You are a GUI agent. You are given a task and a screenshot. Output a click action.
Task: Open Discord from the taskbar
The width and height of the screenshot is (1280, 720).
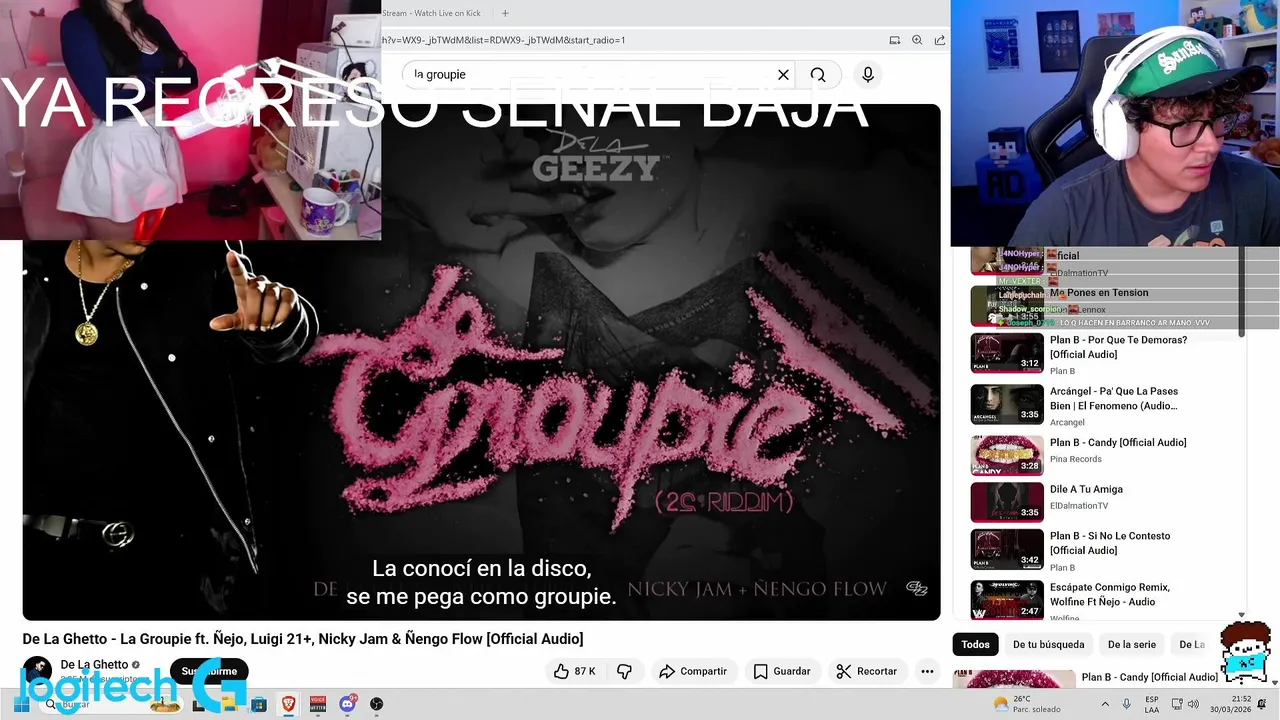[x=347, y=704]
